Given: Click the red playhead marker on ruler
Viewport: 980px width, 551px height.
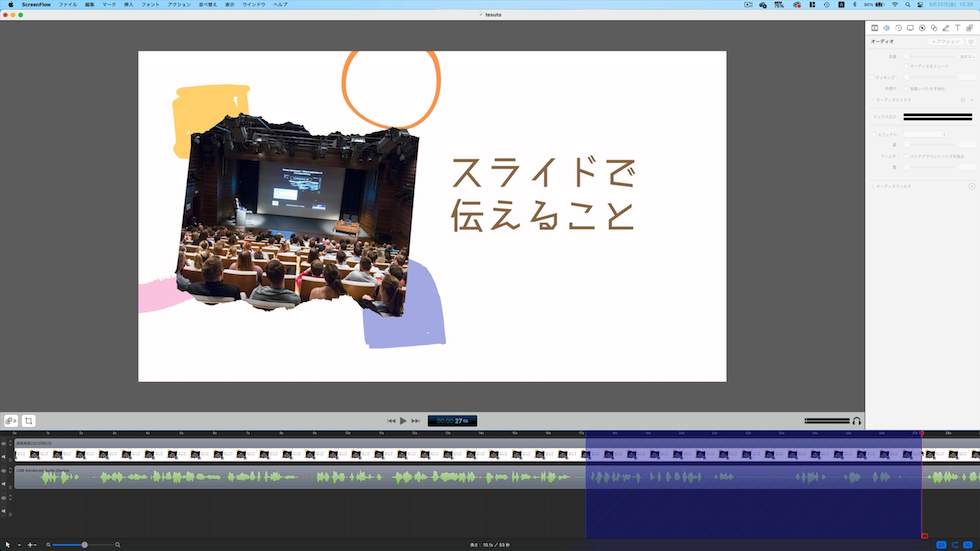Looking at the screenshot, I should click(922, 433).
